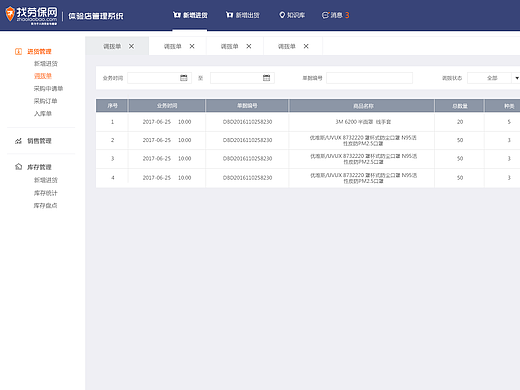520x390 pixels.
Task: Open 入库单 in the sidebar
Action: pyautogui.click(x=43, y=113)
